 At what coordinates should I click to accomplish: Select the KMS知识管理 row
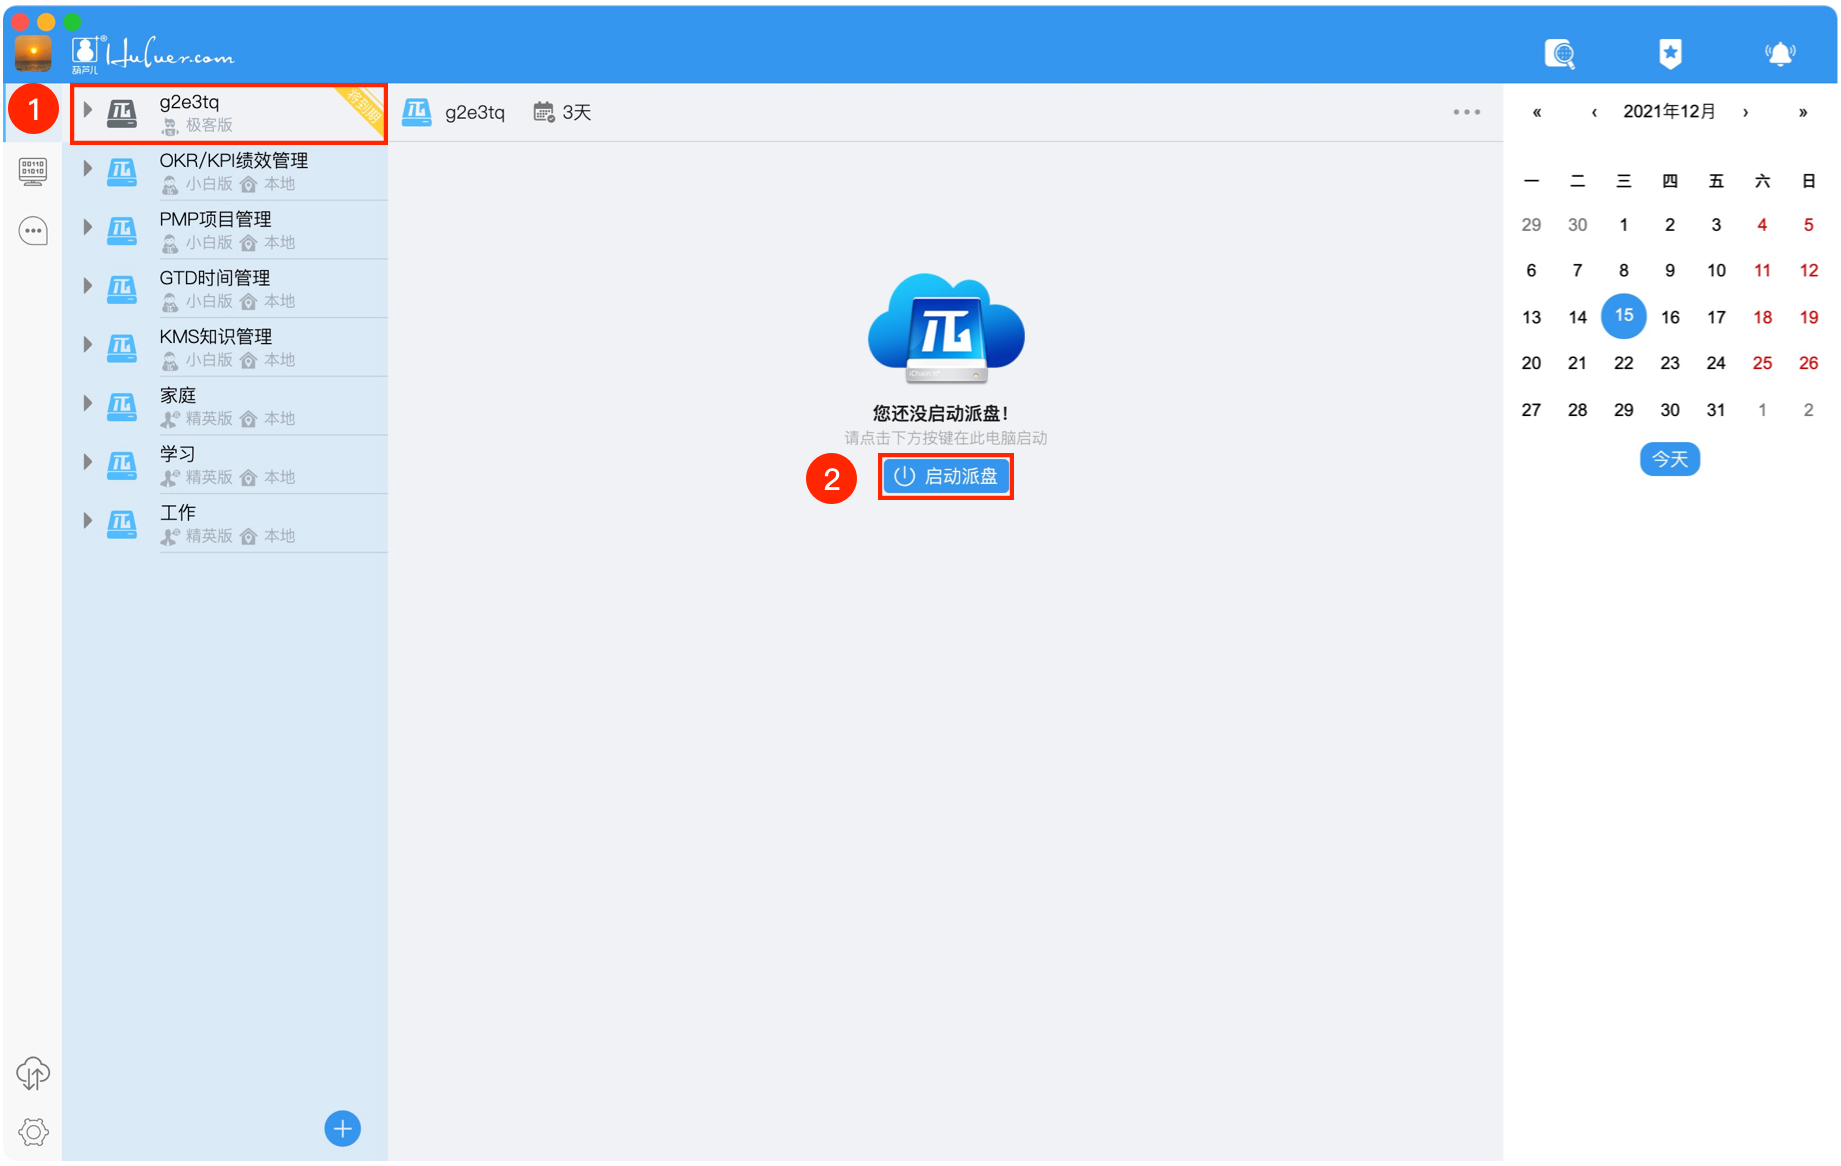227,347
